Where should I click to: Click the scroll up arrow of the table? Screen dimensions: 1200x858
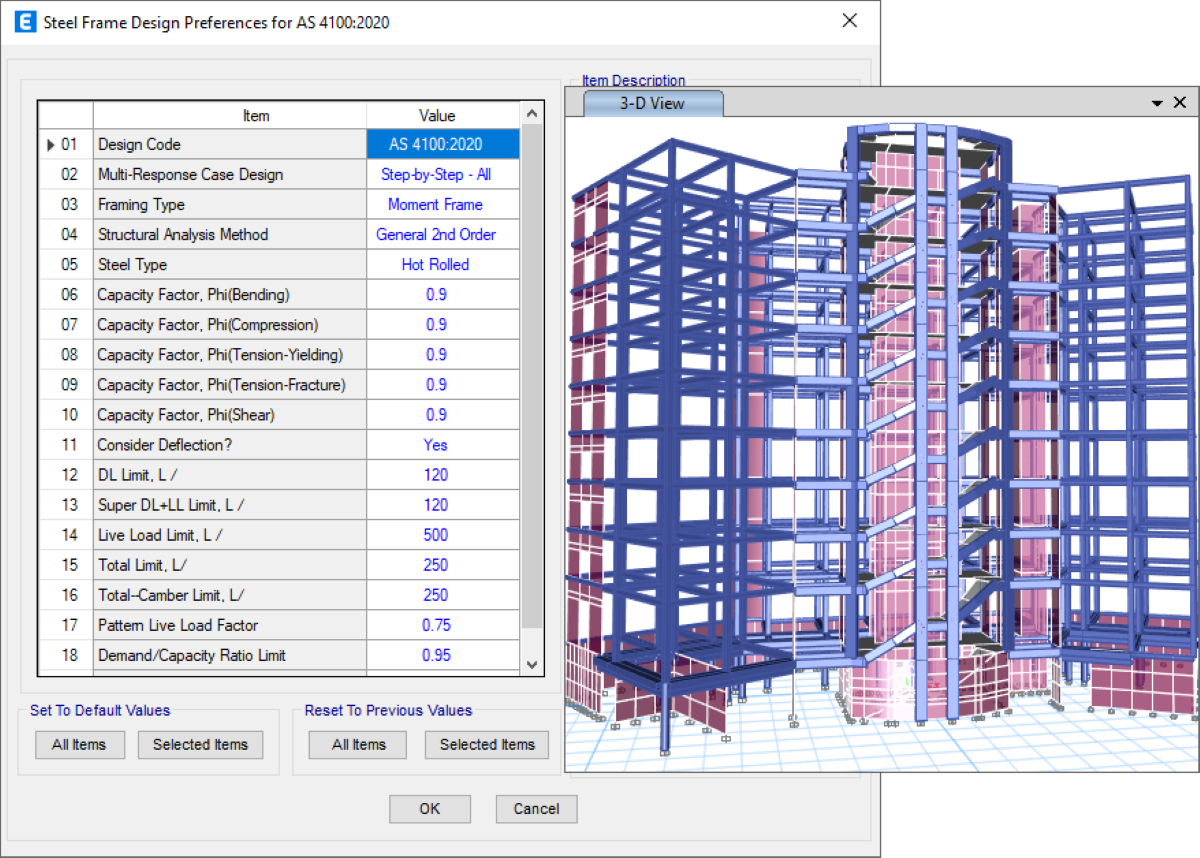pyautogui.click(x=532, y=115)
